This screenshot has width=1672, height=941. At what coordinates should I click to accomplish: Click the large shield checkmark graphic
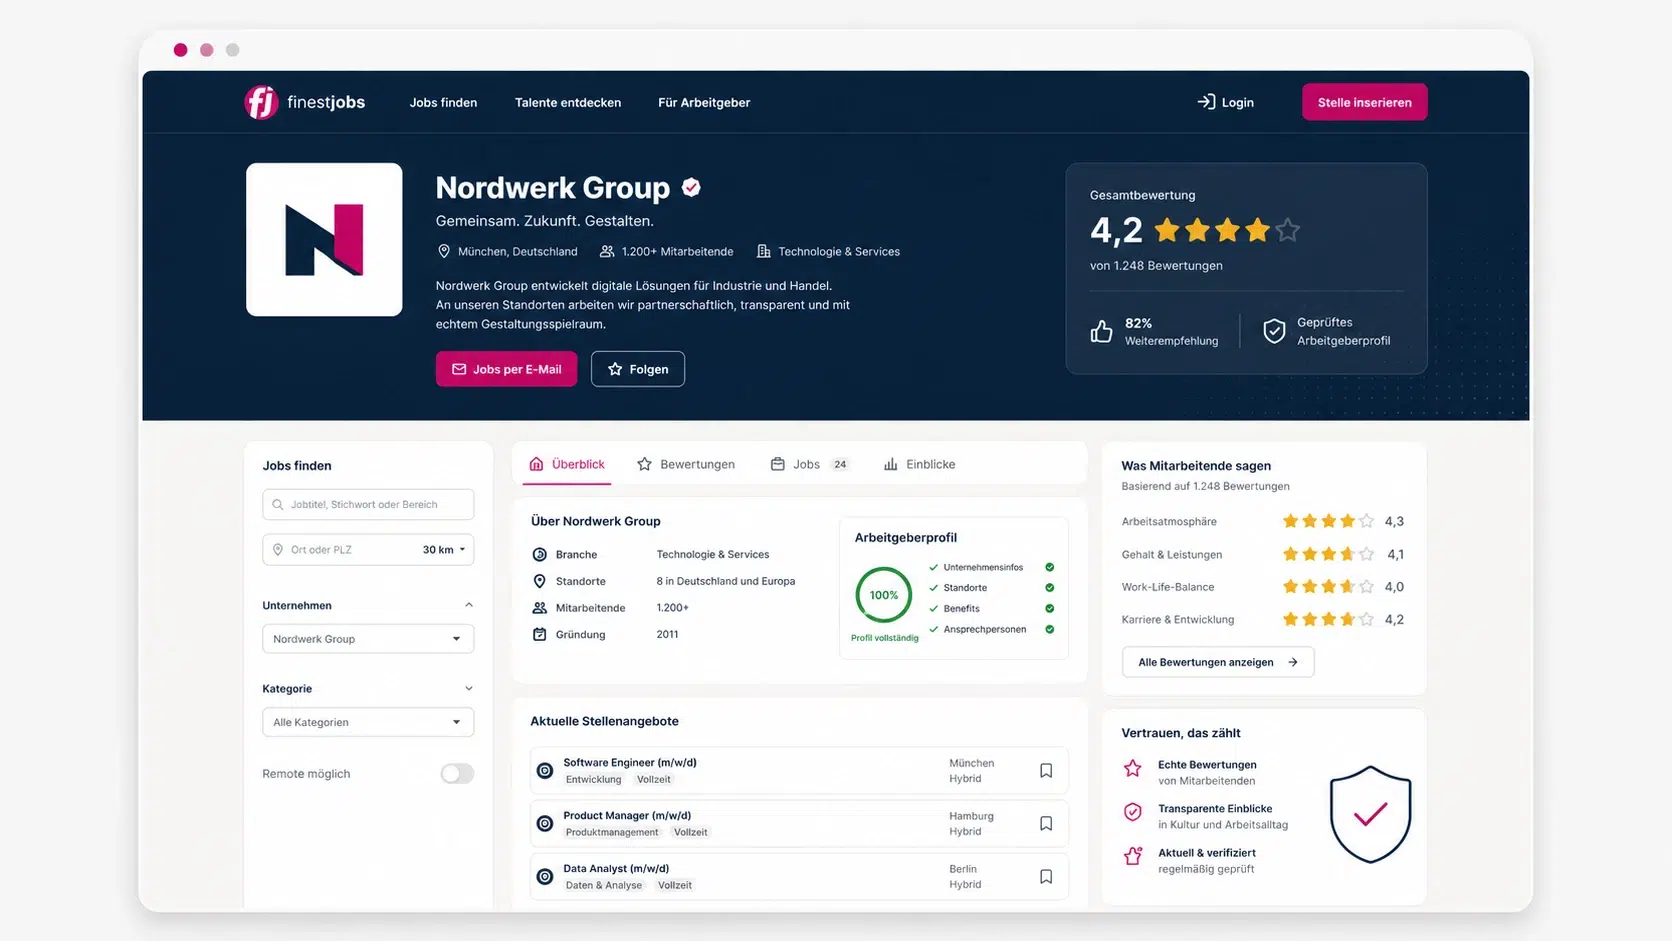[1370, 814]
